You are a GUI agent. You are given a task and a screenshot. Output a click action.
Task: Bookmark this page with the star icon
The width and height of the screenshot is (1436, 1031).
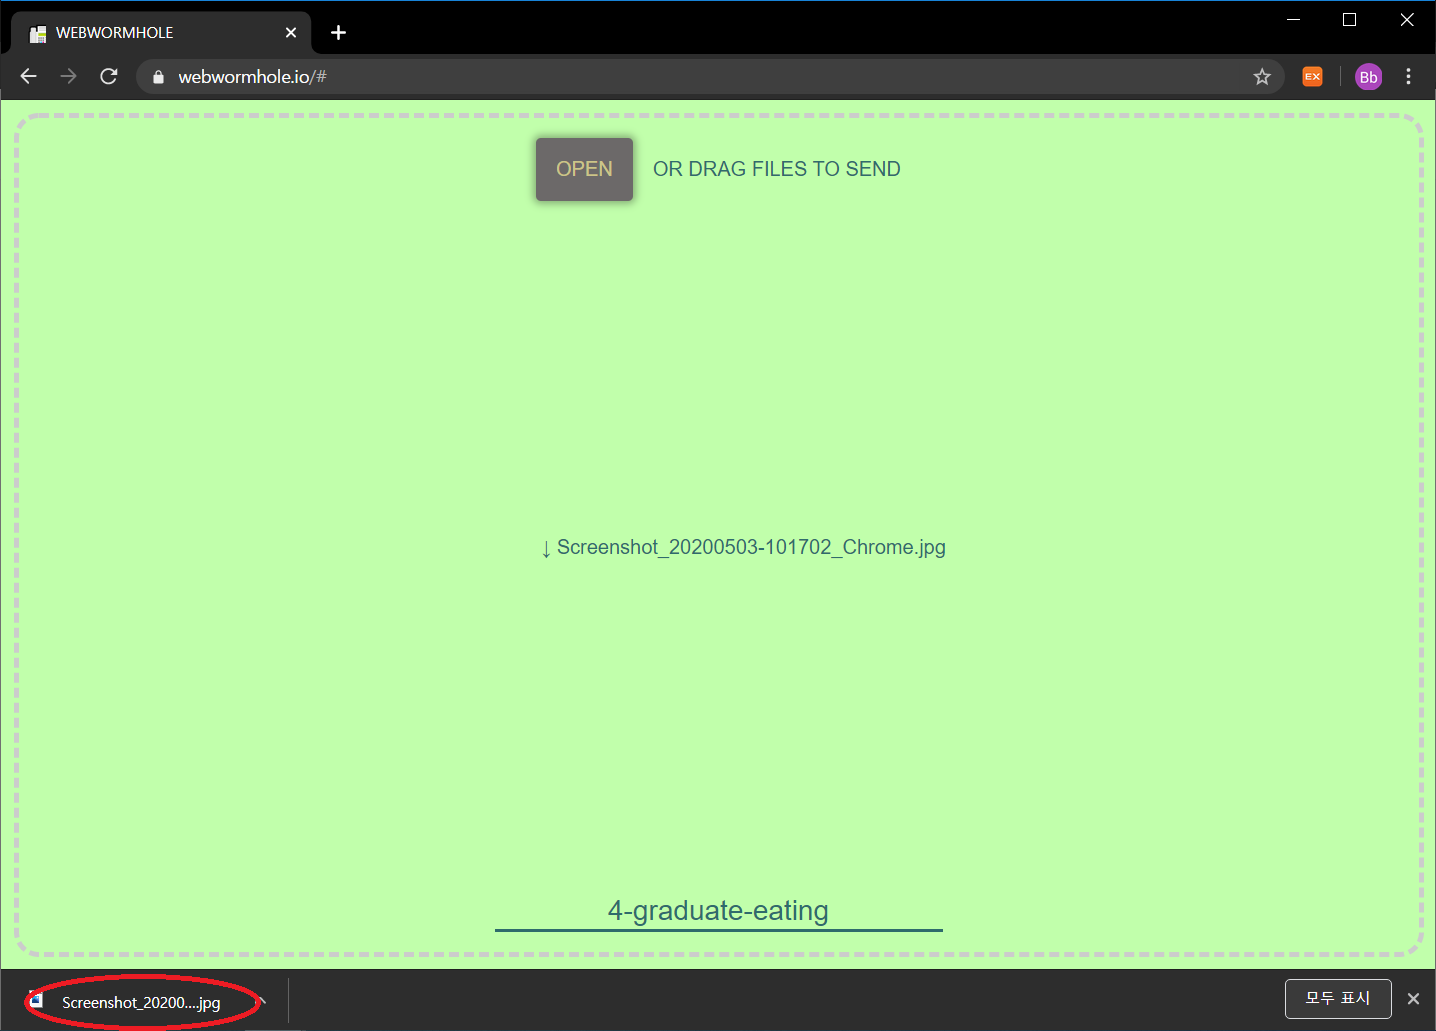point(1262,77)
